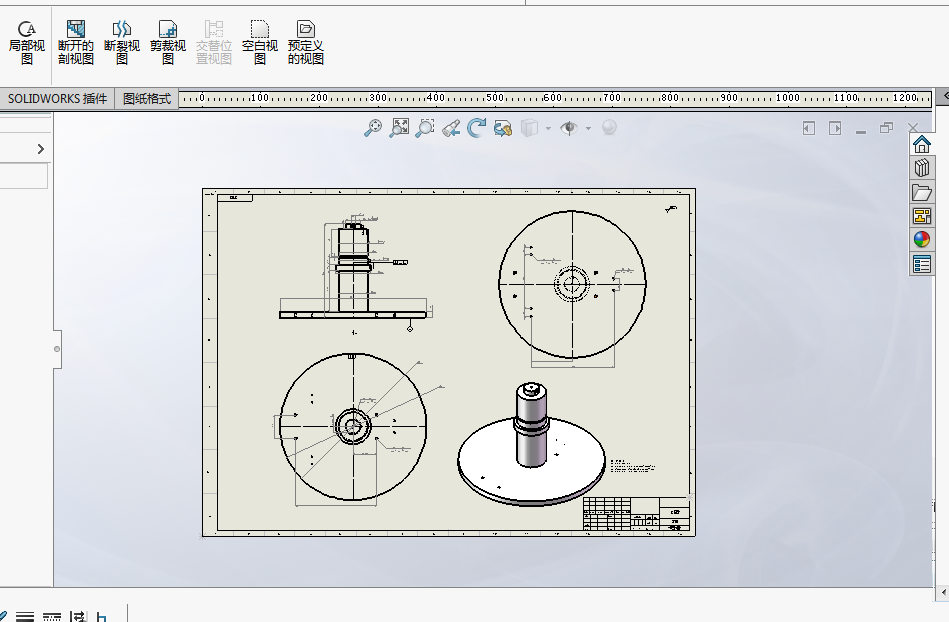Open the File Explorer task pane
This screenshot has height=622, width=949.
tap(922, 192)
